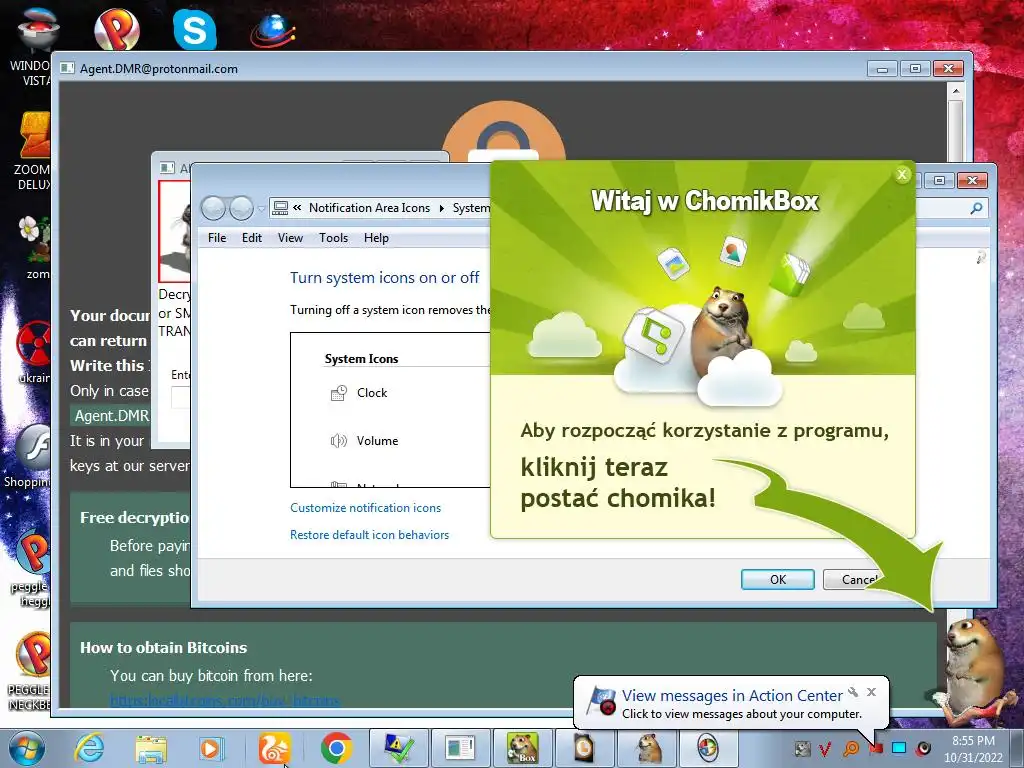Click the Agent.DMR email text highlighted in ransom note
This screenshot has width=1024, height=768.
coord(112,415)
